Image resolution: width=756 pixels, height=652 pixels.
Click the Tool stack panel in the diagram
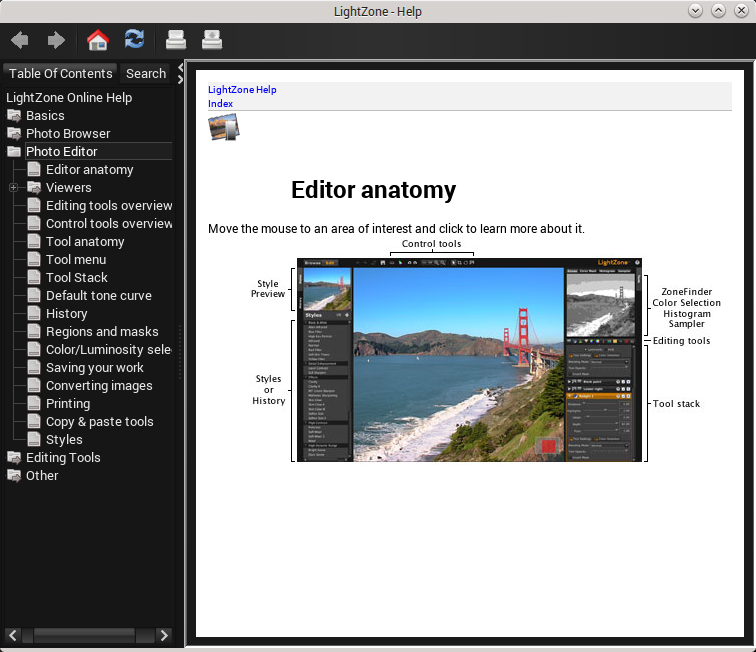(x=600, y=403)
